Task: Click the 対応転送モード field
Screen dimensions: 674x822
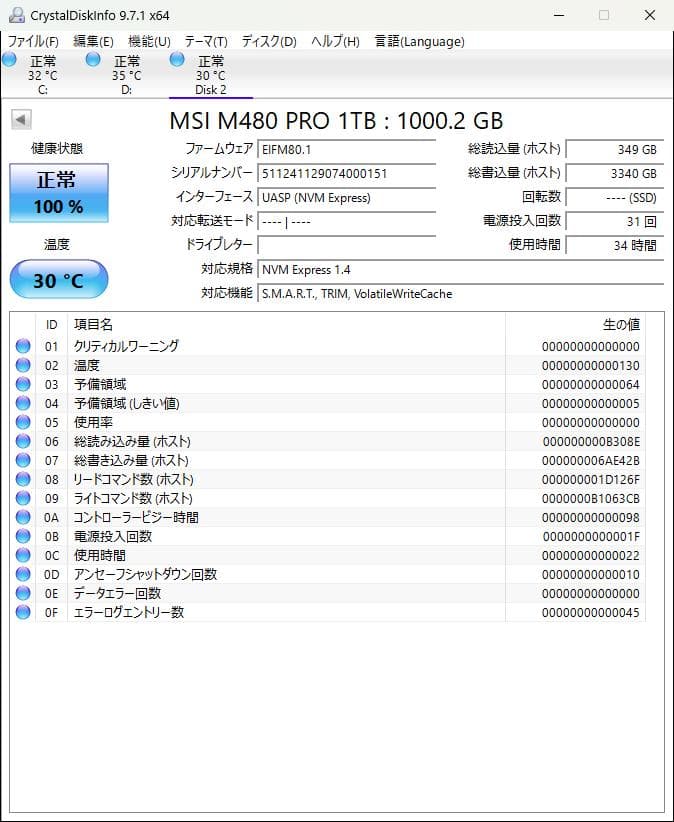Action: tap(346, 221)
